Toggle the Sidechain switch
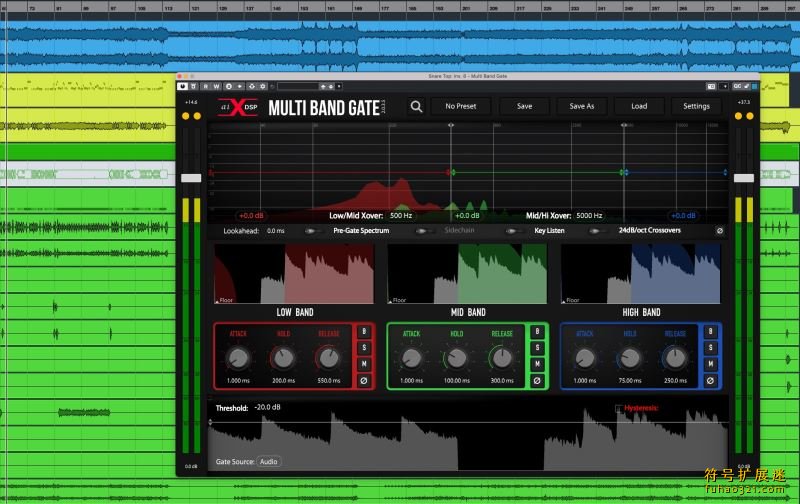Image resolution: width=800 pixels, height=504 pixels. (x=422, y=231)
